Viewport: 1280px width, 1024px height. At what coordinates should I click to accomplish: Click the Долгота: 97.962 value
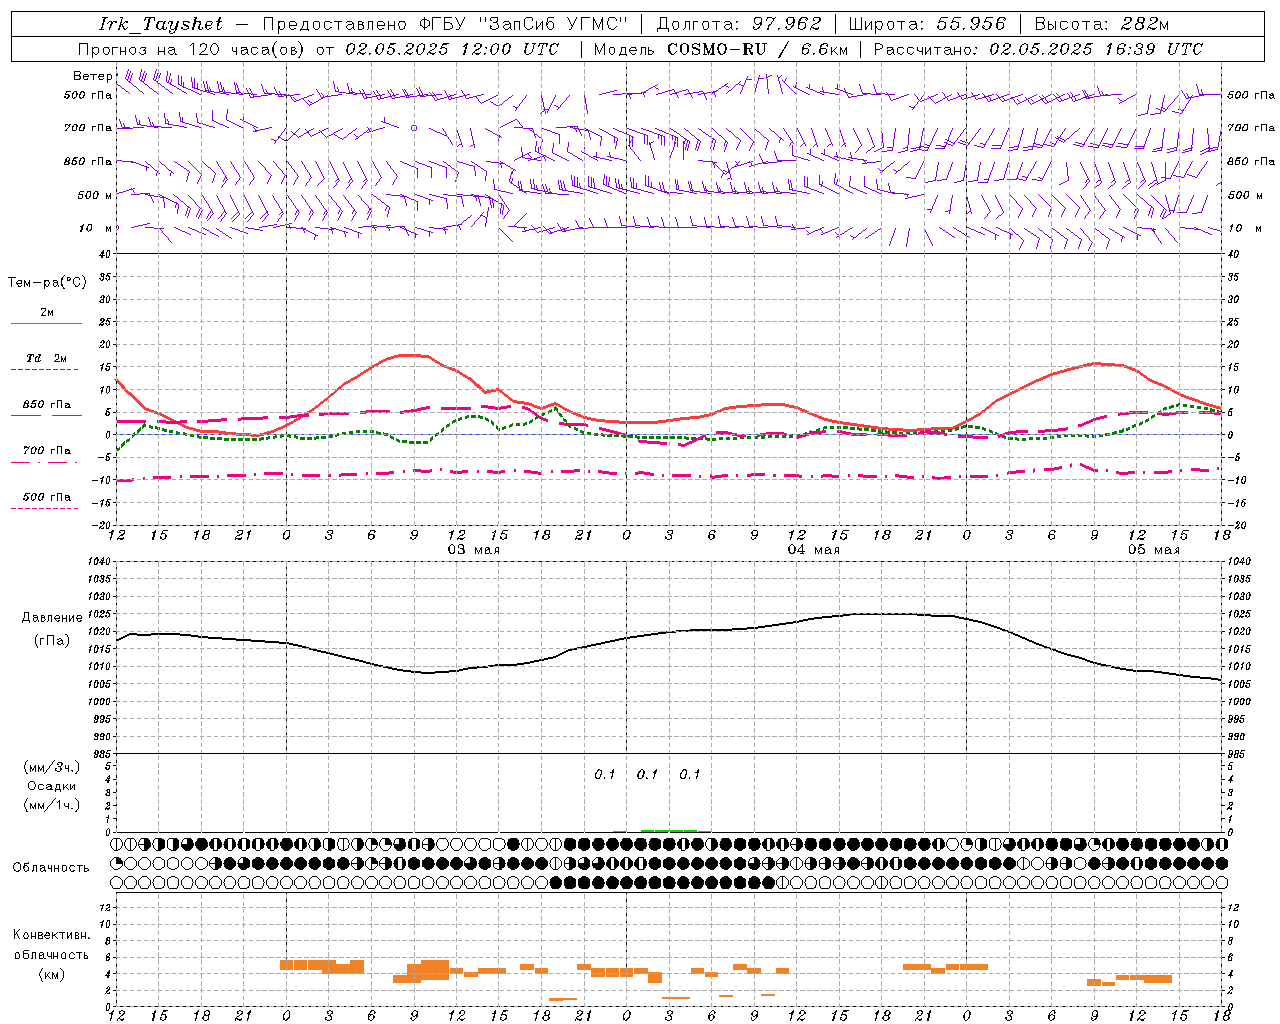[x=738, y=24]
